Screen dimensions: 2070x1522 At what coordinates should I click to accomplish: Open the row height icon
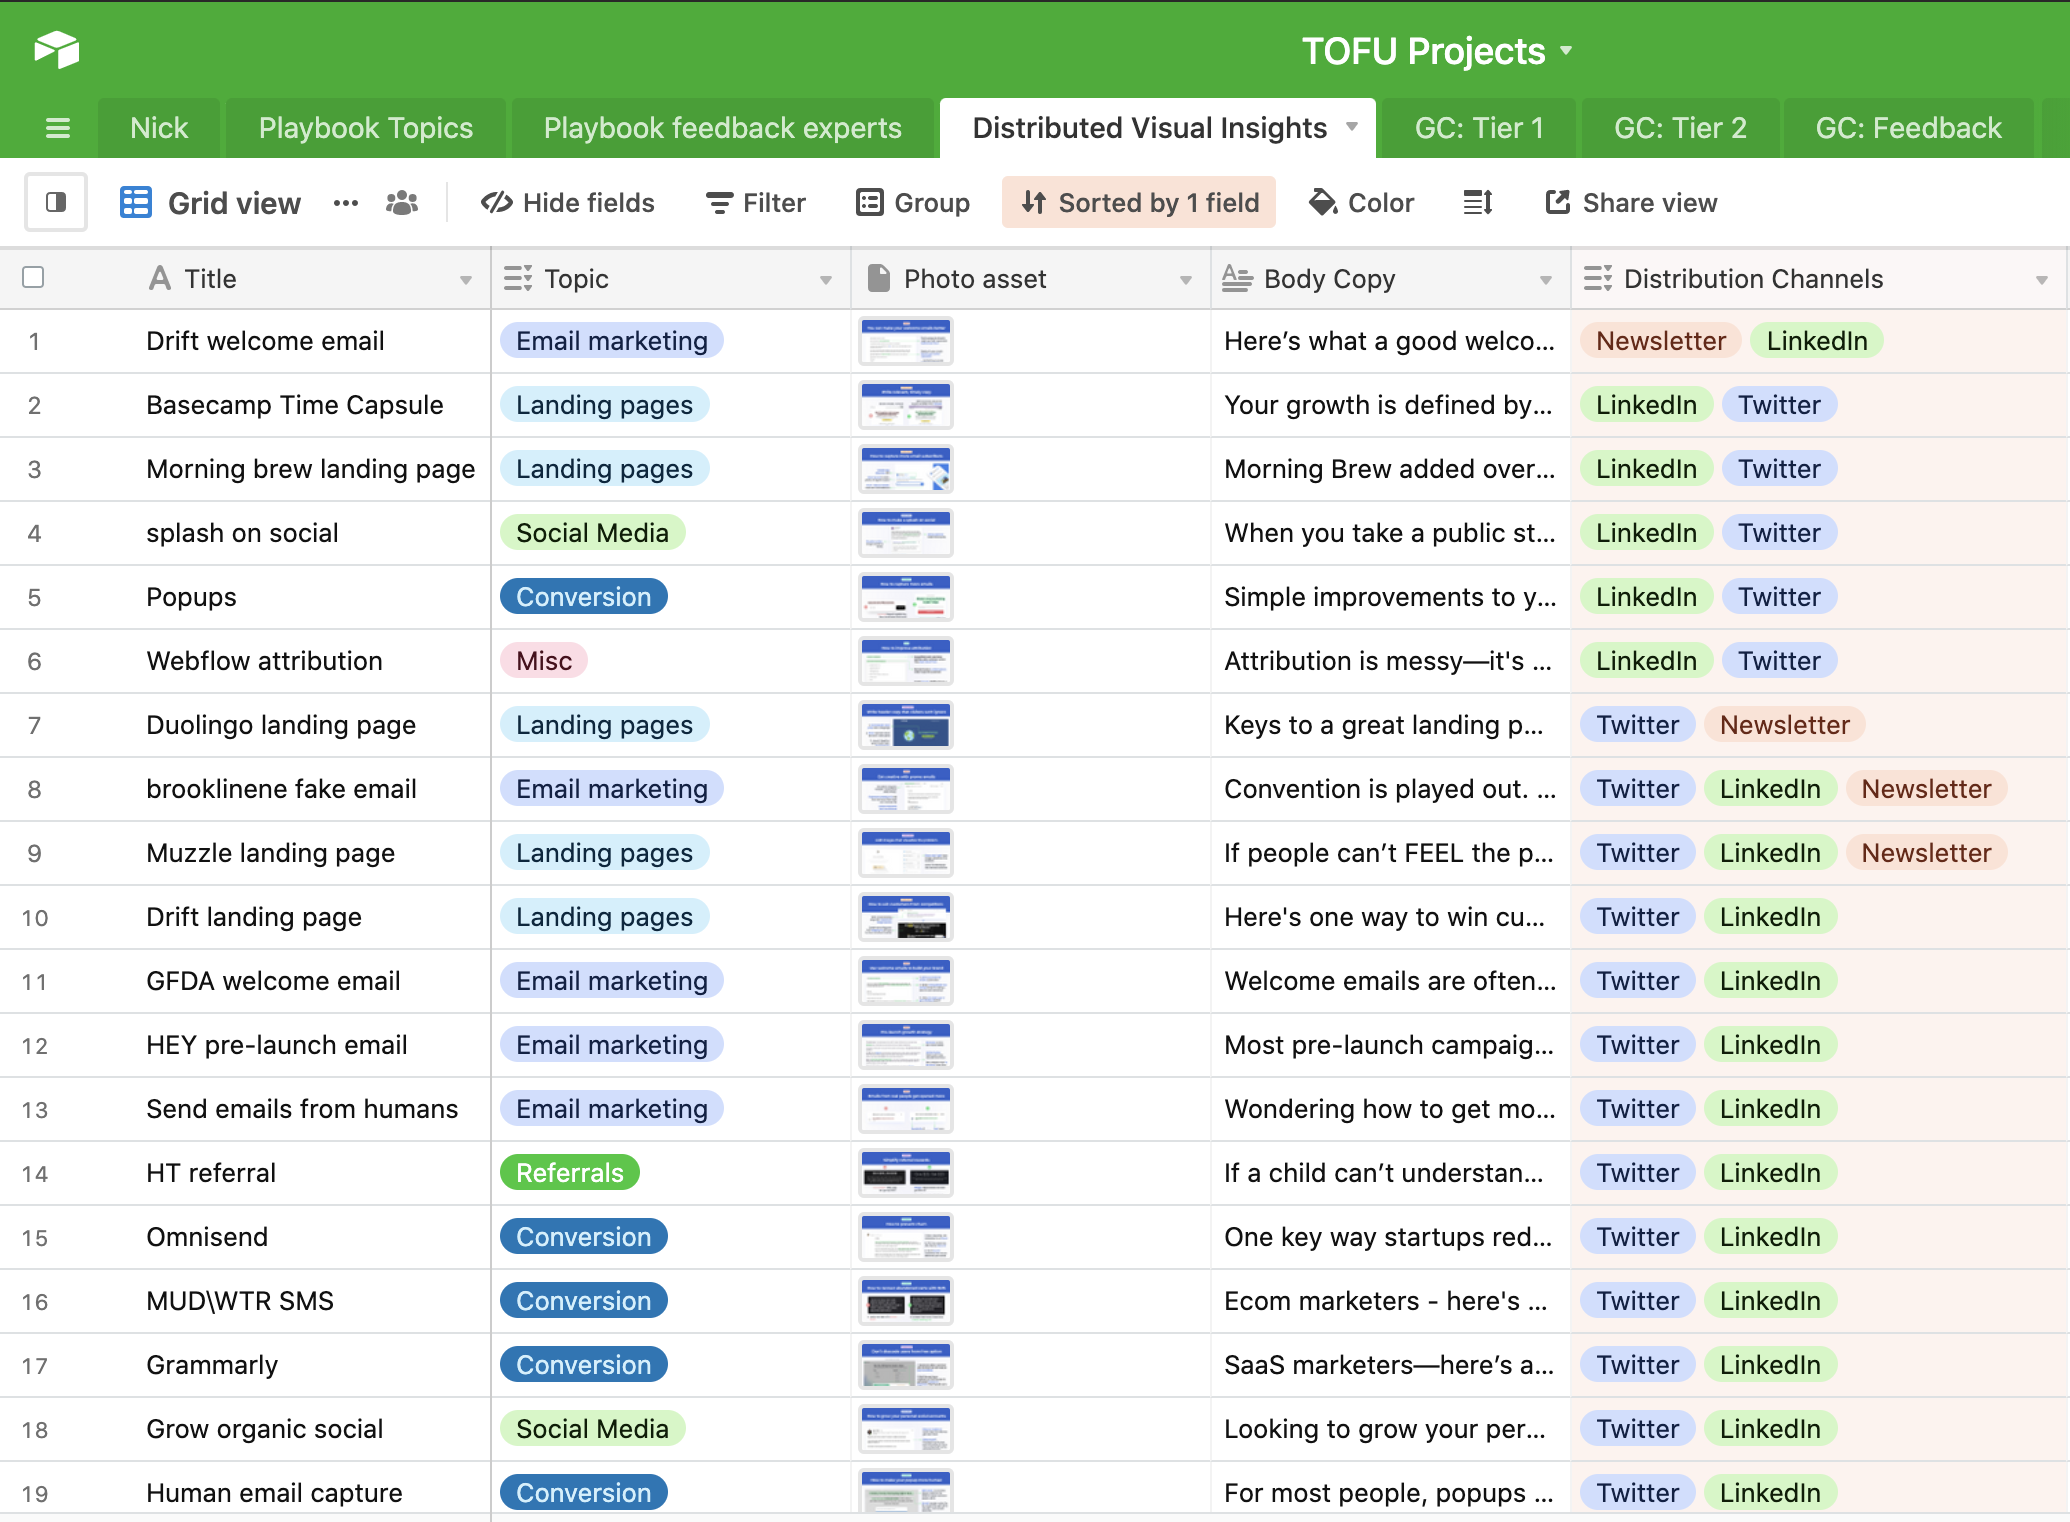tap(1478, 203)
